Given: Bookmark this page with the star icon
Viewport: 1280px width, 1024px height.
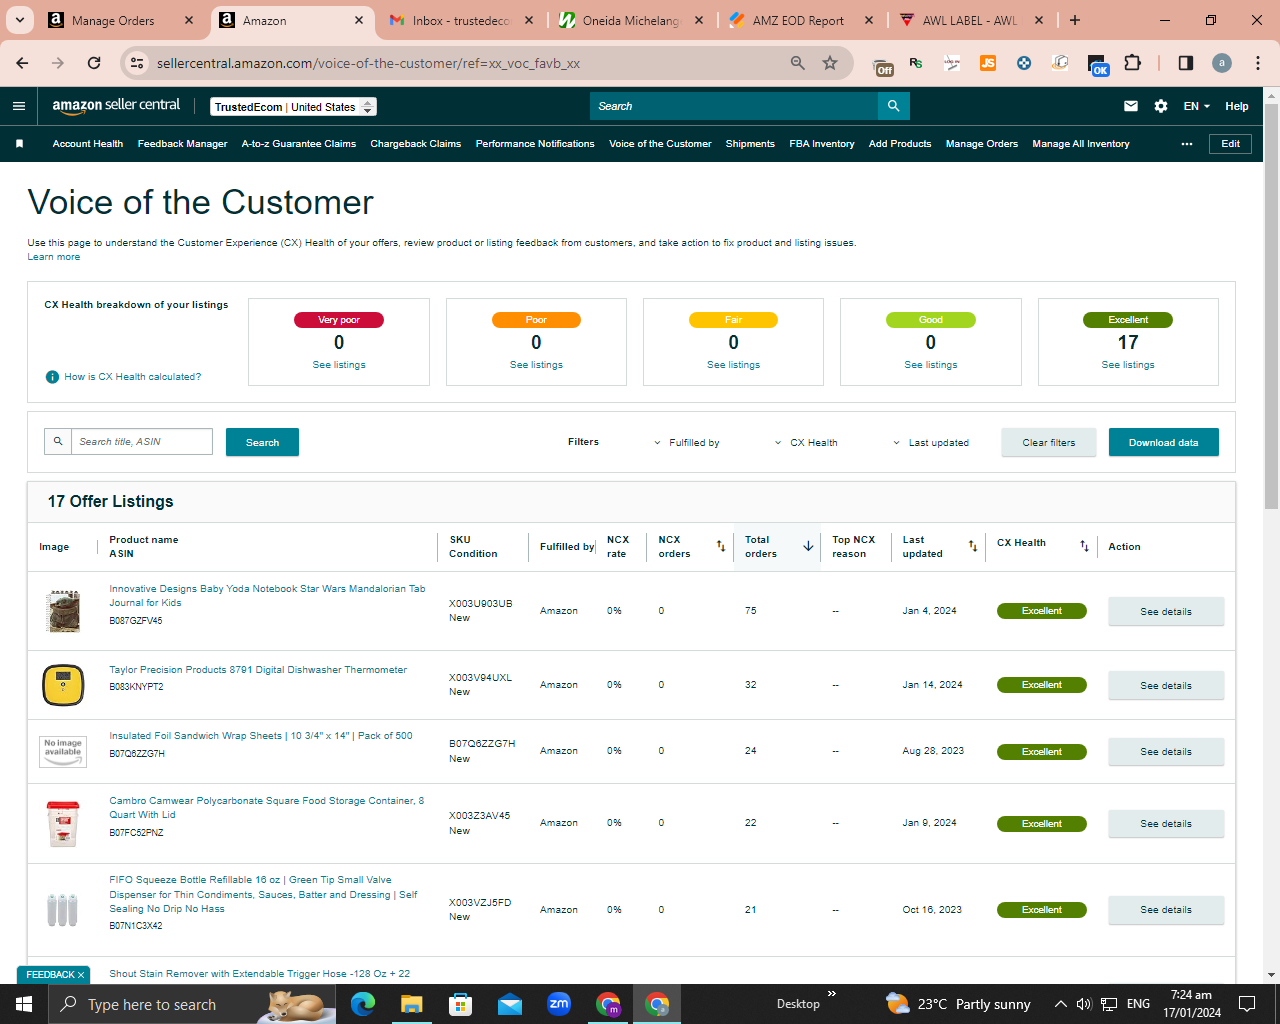Looking at the screenshot, I should 830,63.
